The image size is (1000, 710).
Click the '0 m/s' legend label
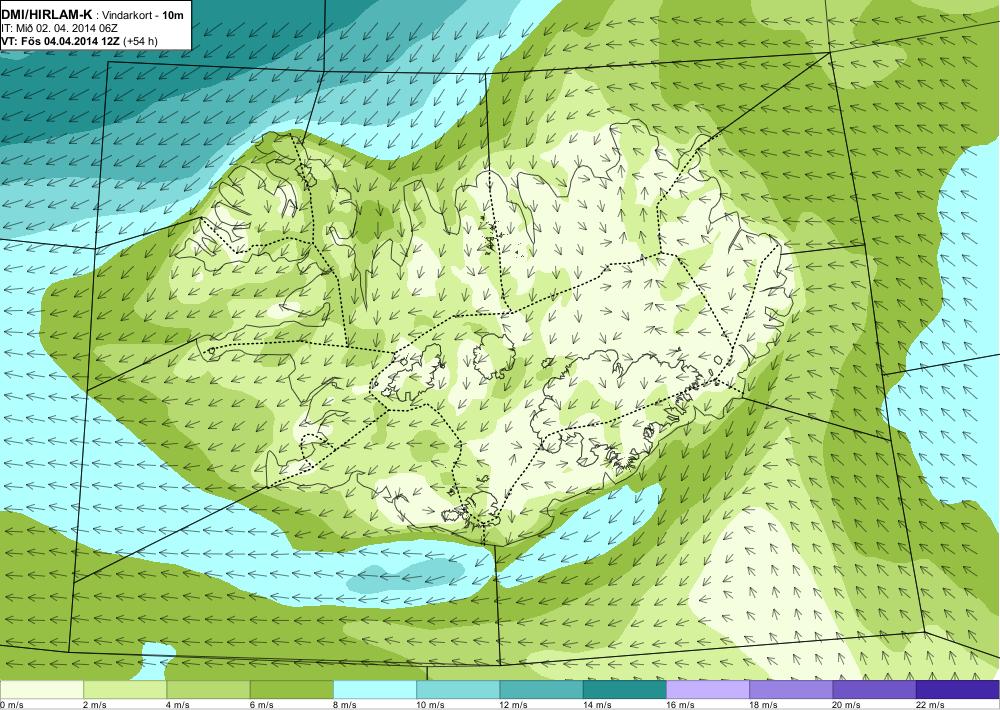(x=12, y=705)
